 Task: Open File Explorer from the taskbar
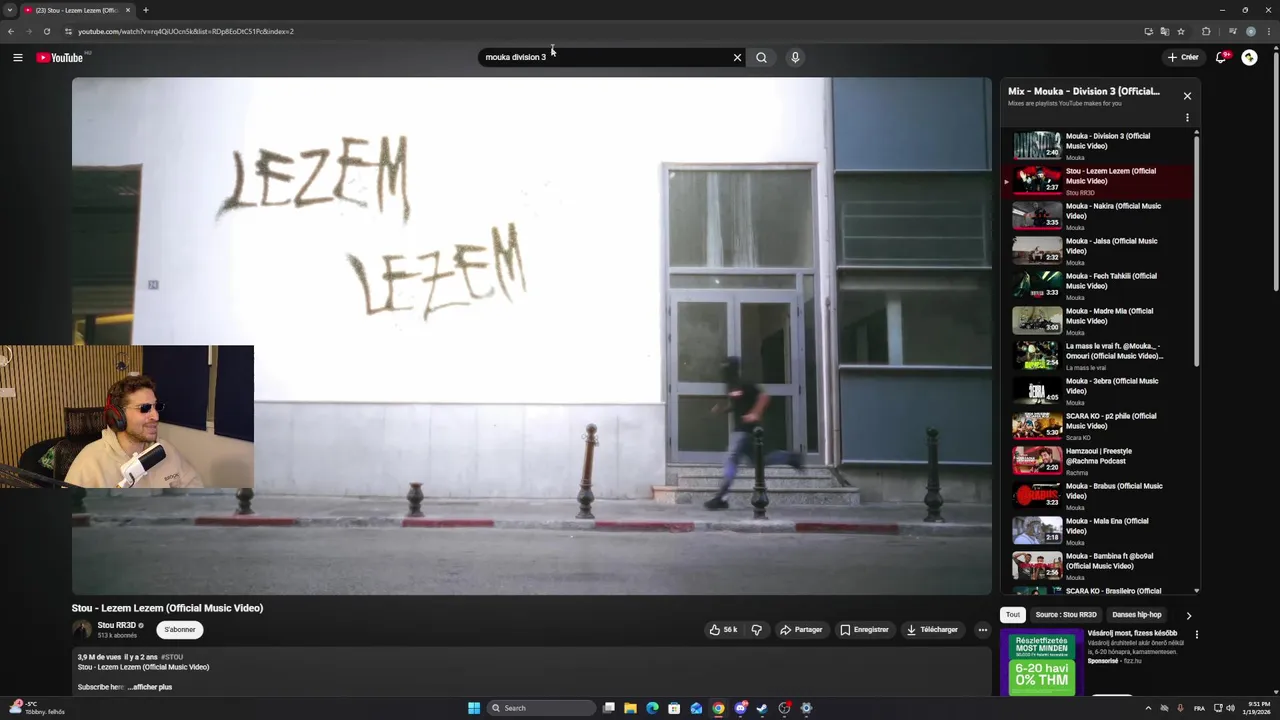(630, 708)
